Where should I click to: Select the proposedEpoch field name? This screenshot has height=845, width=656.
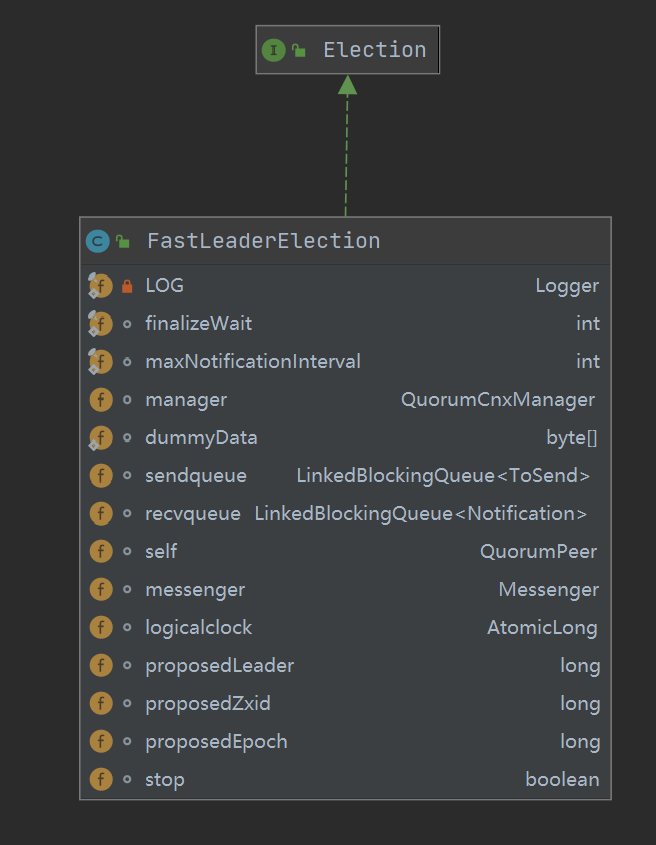pos(216,742)
